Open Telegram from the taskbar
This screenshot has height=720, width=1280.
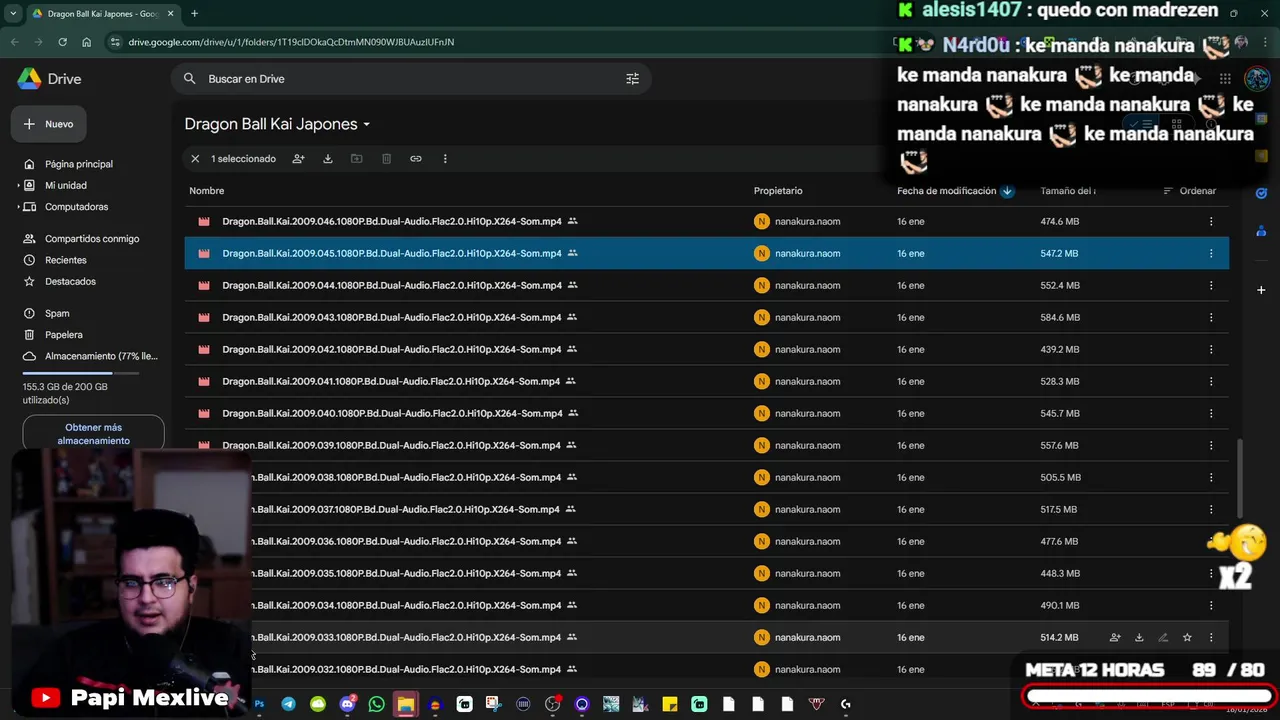(x=288, y=704)
